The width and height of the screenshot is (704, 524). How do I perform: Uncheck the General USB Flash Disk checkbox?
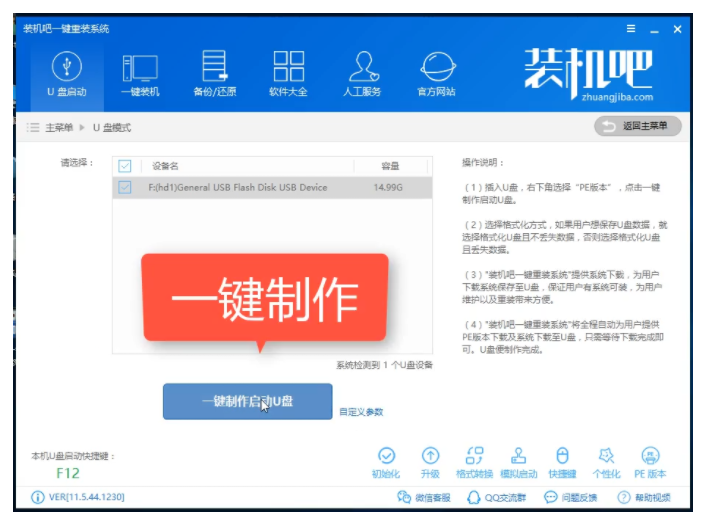click(125, 187)
